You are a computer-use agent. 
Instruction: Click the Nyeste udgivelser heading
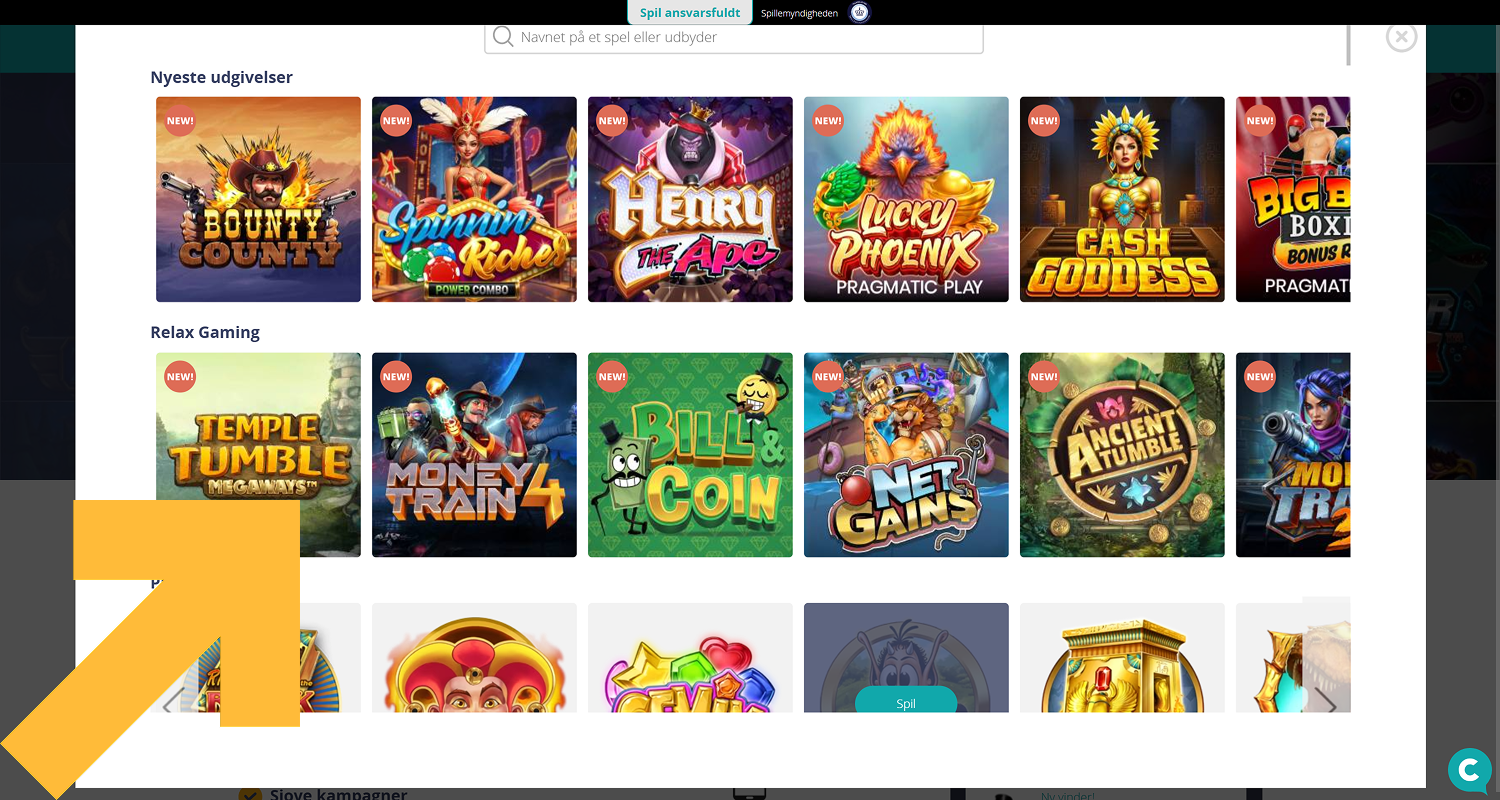click(x=221, y=77)
